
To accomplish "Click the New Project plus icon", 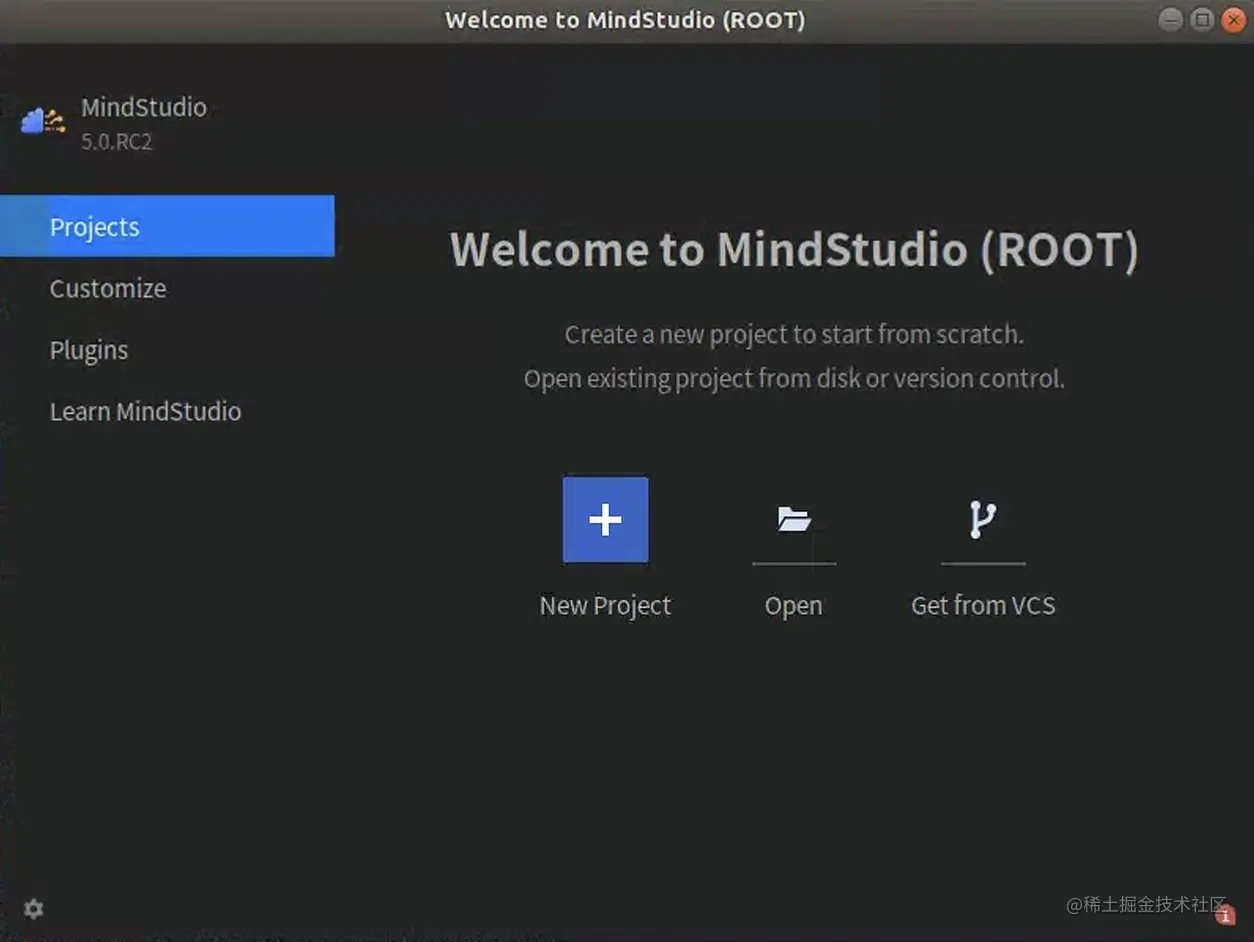I will coord(605,519).
